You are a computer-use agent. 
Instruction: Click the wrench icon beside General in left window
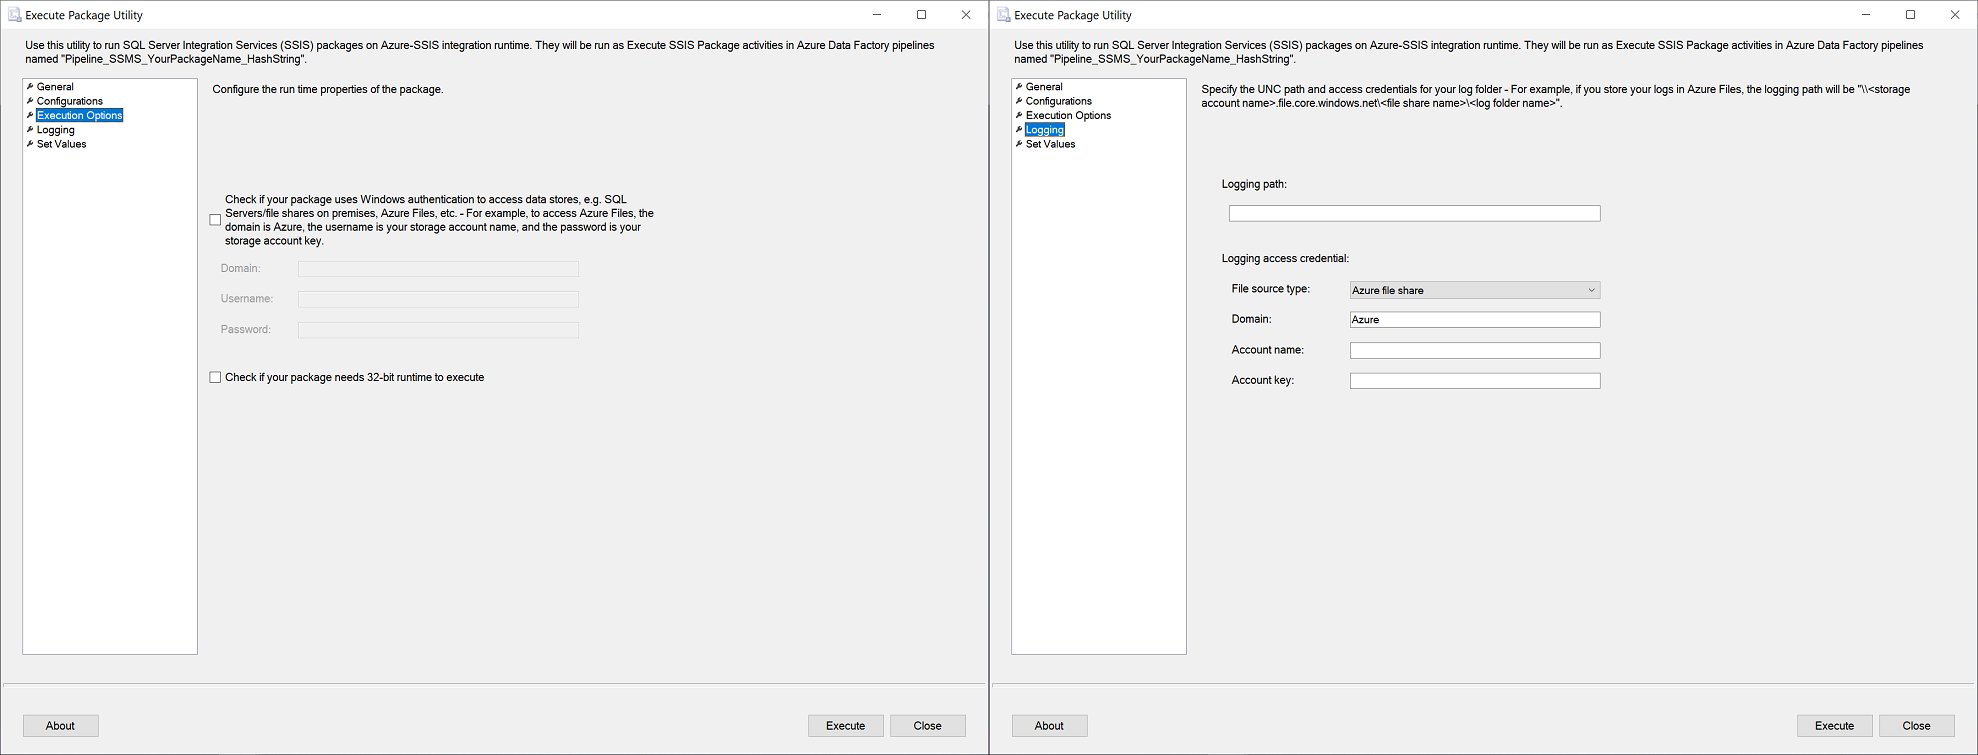coord(30,87)
